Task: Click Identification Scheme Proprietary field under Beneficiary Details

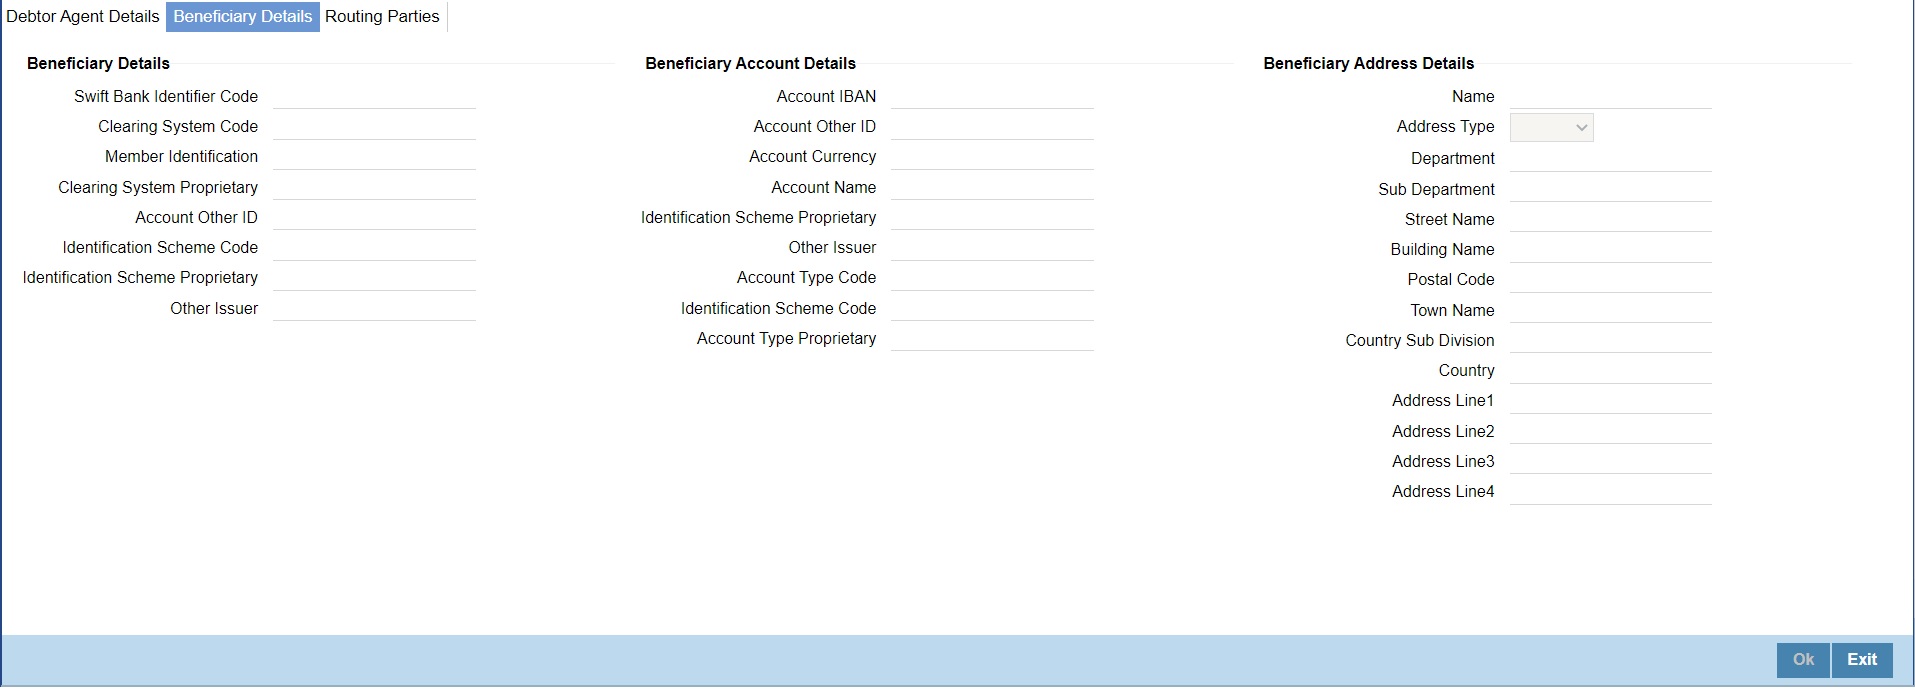Action: [374, 277]
